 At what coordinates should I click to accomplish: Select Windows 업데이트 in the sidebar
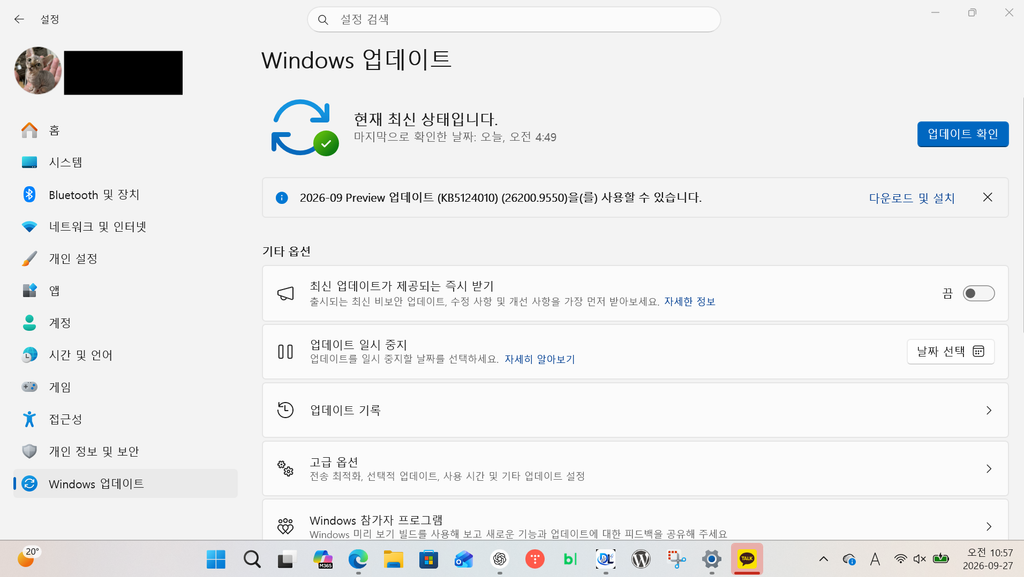(x=124, y=484)
